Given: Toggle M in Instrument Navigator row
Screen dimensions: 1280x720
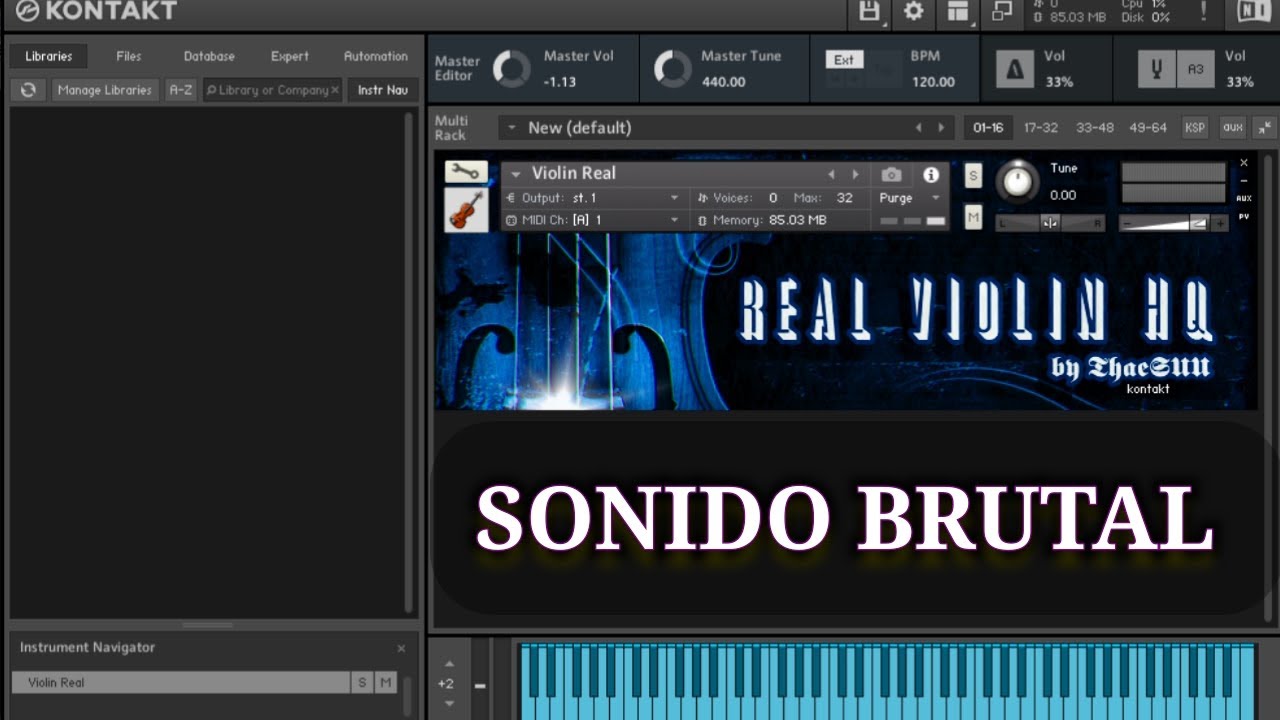Looking at the screenshot, I should click(x=386, y=682).
